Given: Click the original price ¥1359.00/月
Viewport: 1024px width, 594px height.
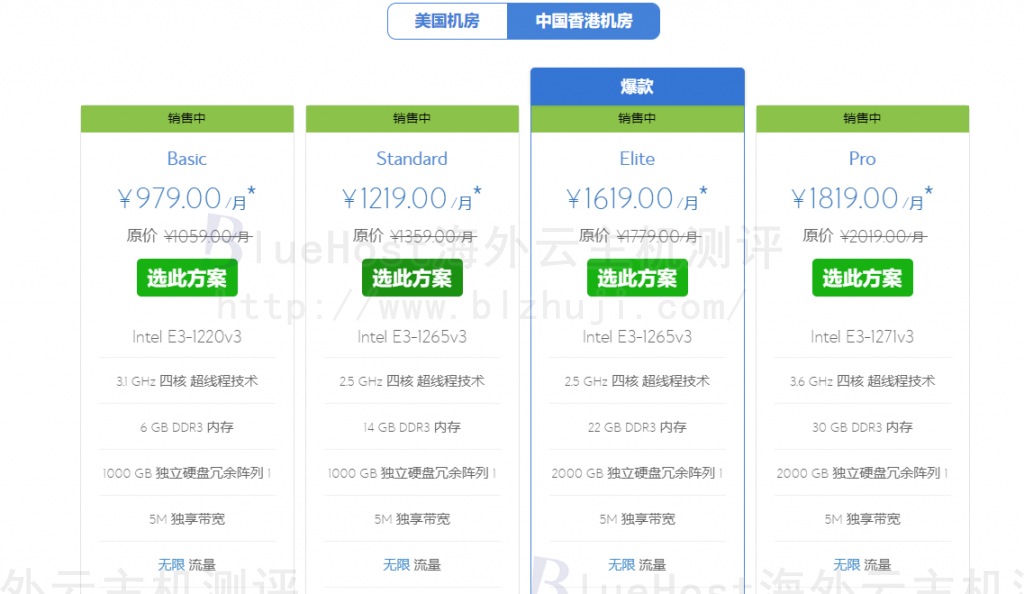Looking at the screenshot, I should 433,236.
